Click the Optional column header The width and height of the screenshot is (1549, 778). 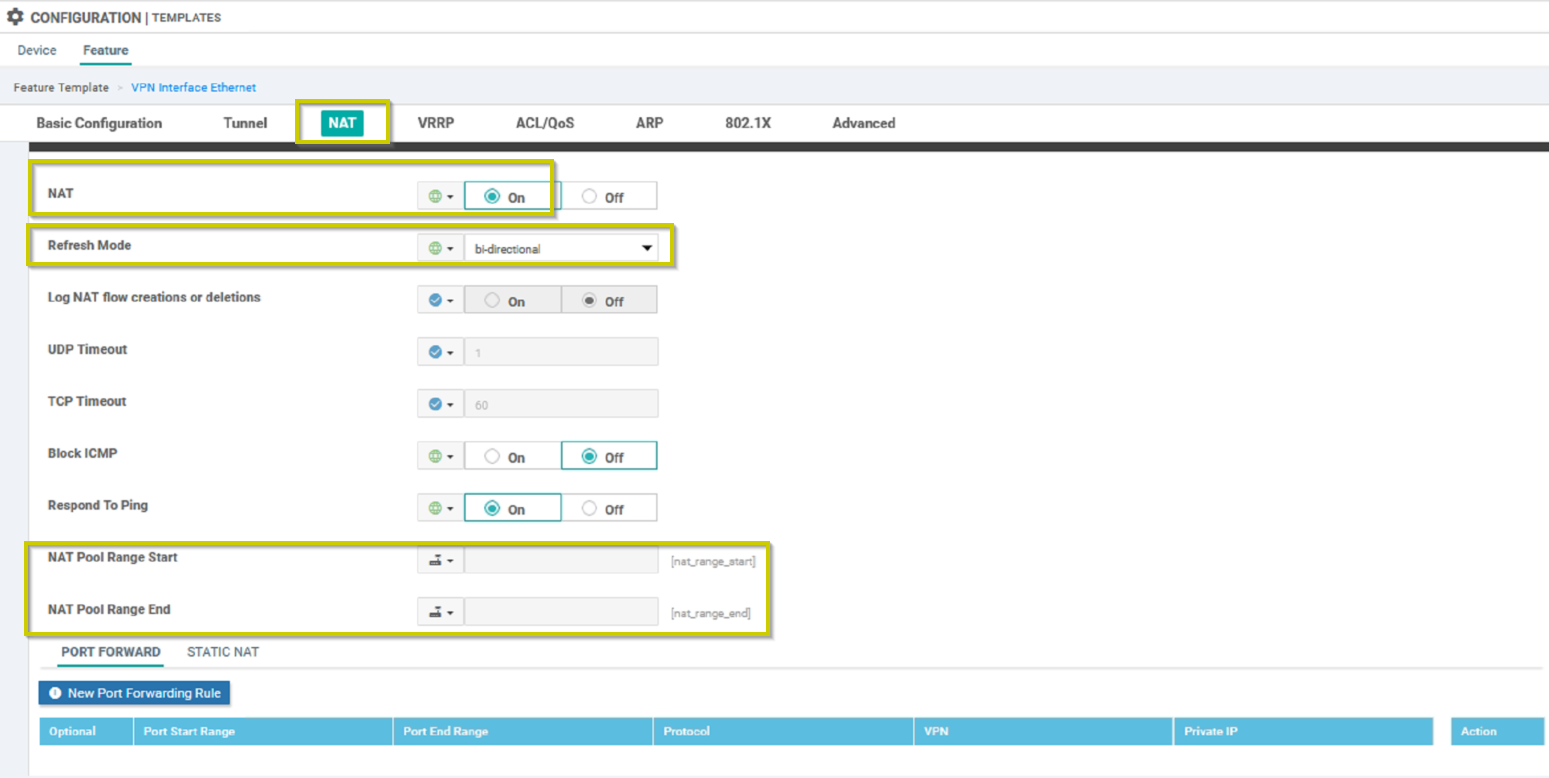(86, 731)
